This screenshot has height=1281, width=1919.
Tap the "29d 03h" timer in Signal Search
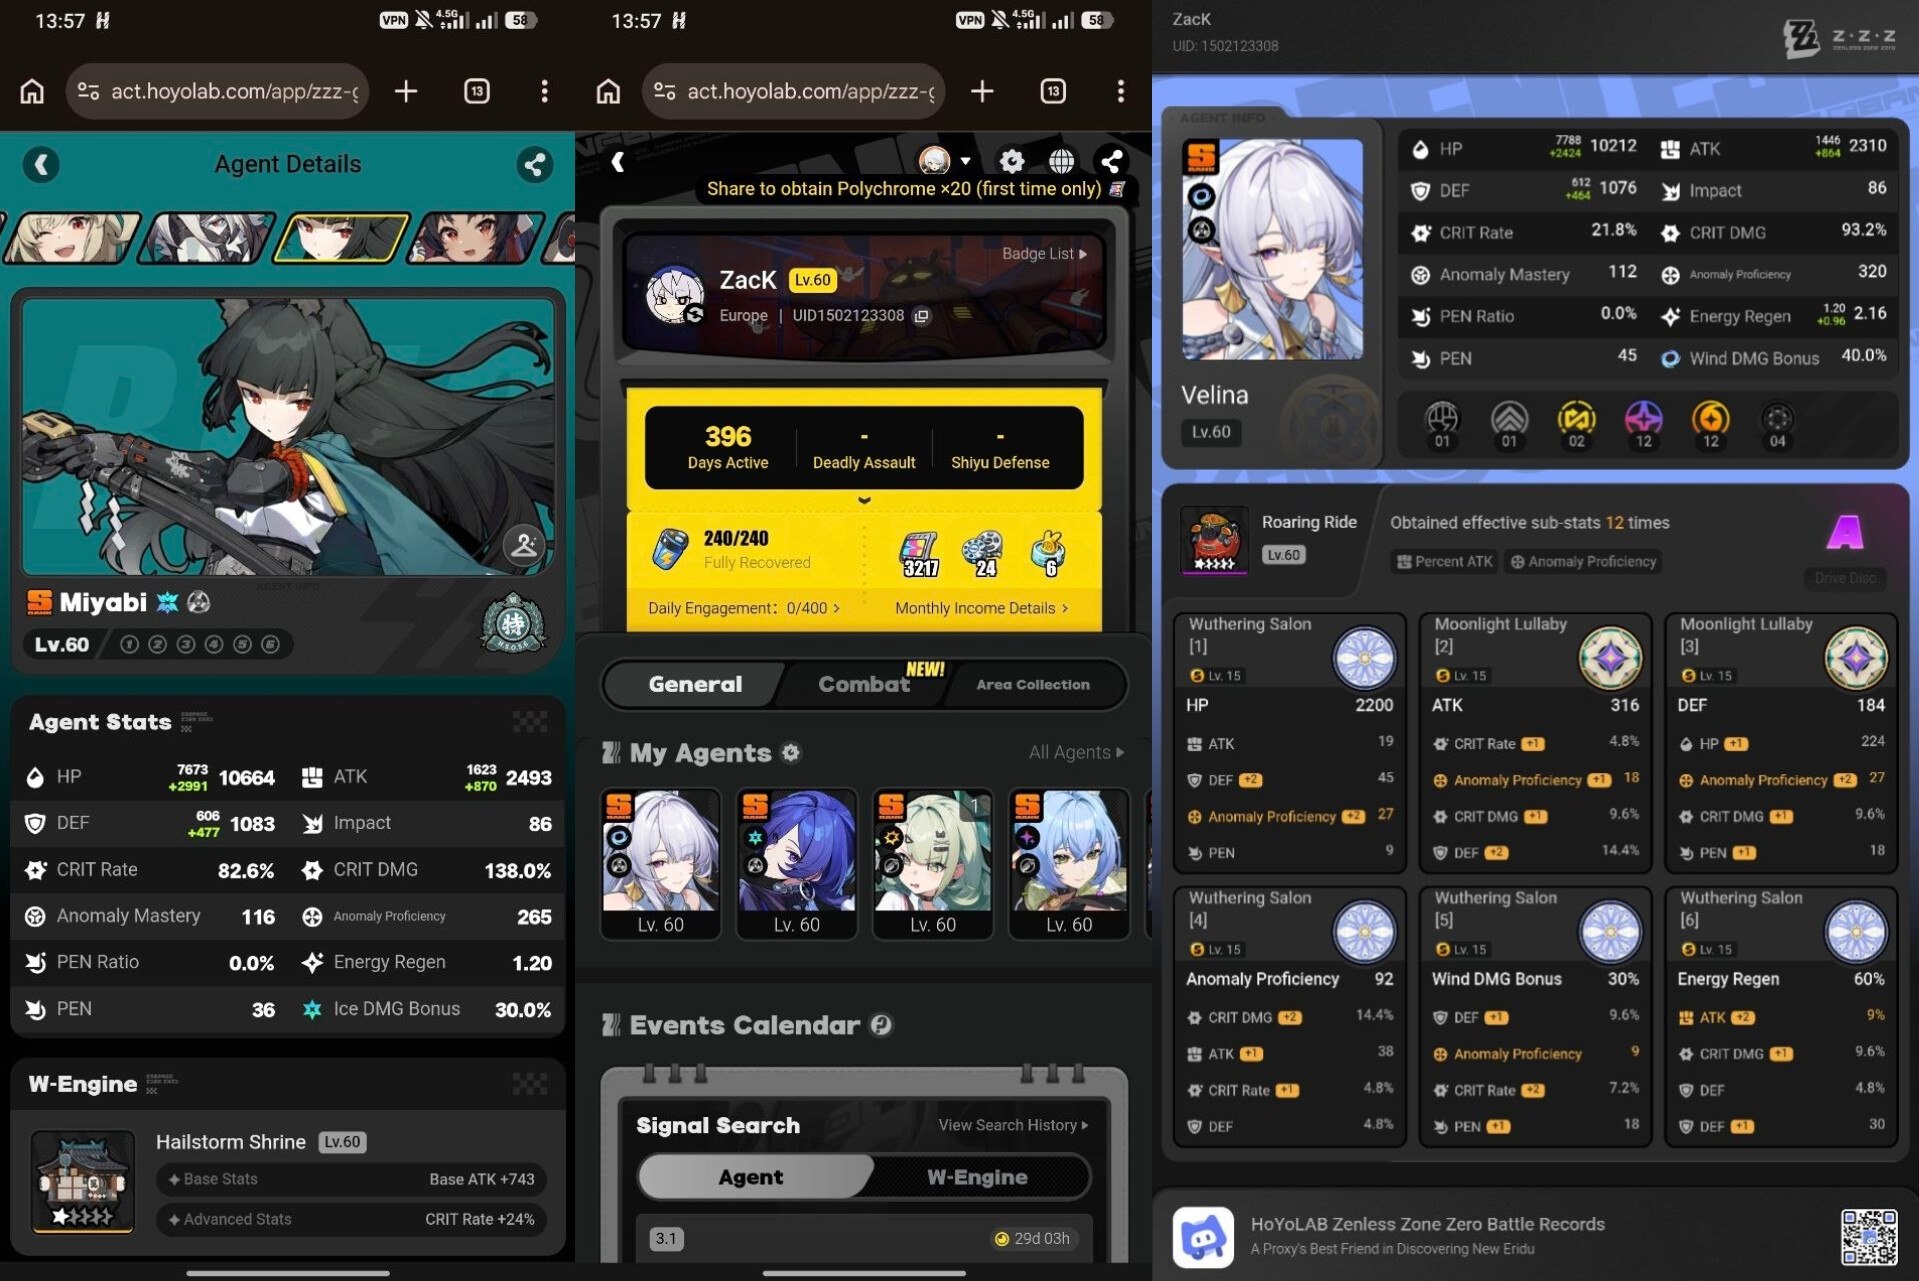point(1031,1238)
